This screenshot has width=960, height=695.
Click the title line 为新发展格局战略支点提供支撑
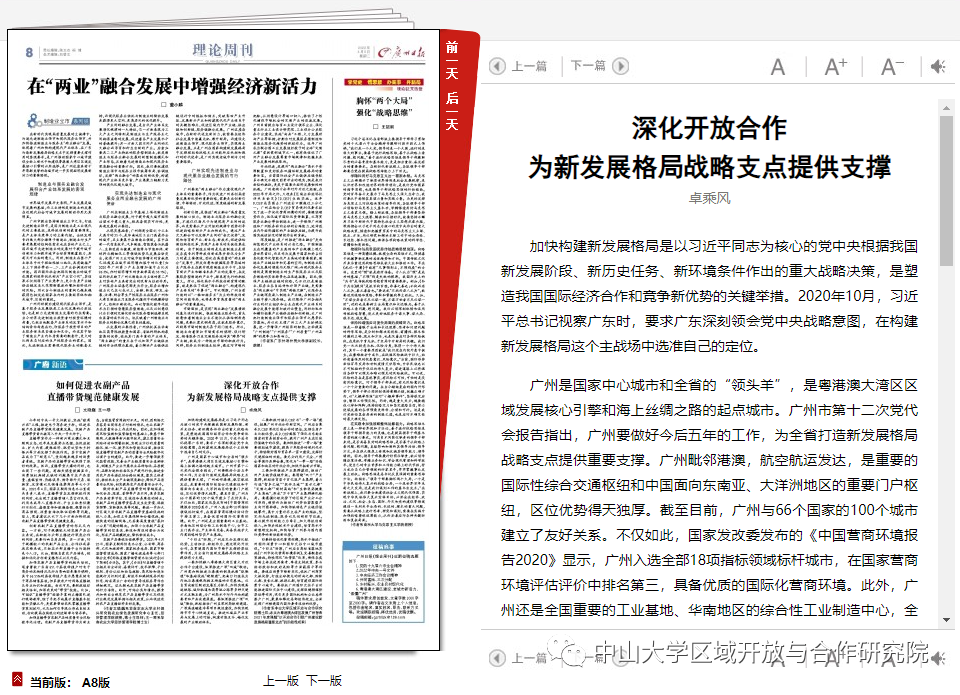[x=710, y=167]
